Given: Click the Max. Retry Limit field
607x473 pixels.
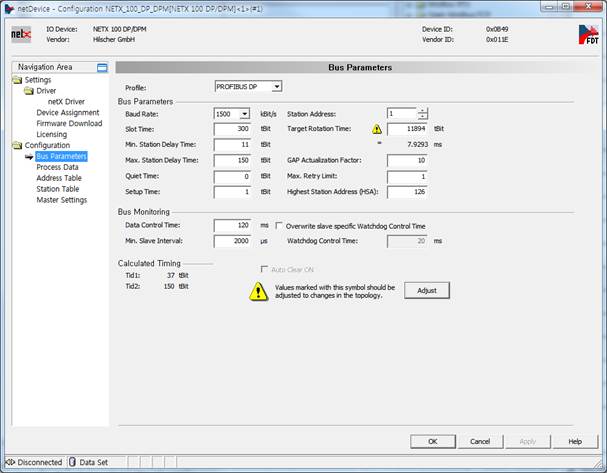Looking at the screenshot, I should tap(407, 177).
